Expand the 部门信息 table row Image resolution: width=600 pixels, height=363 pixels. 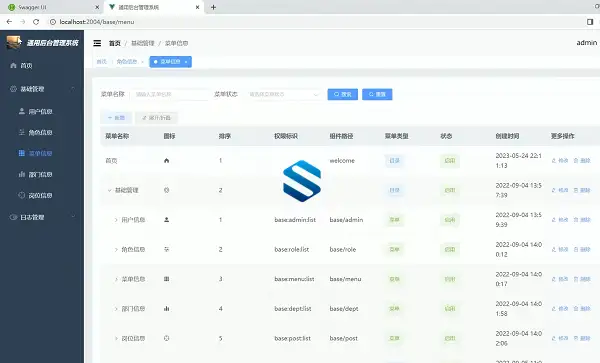tap(116, 309)
